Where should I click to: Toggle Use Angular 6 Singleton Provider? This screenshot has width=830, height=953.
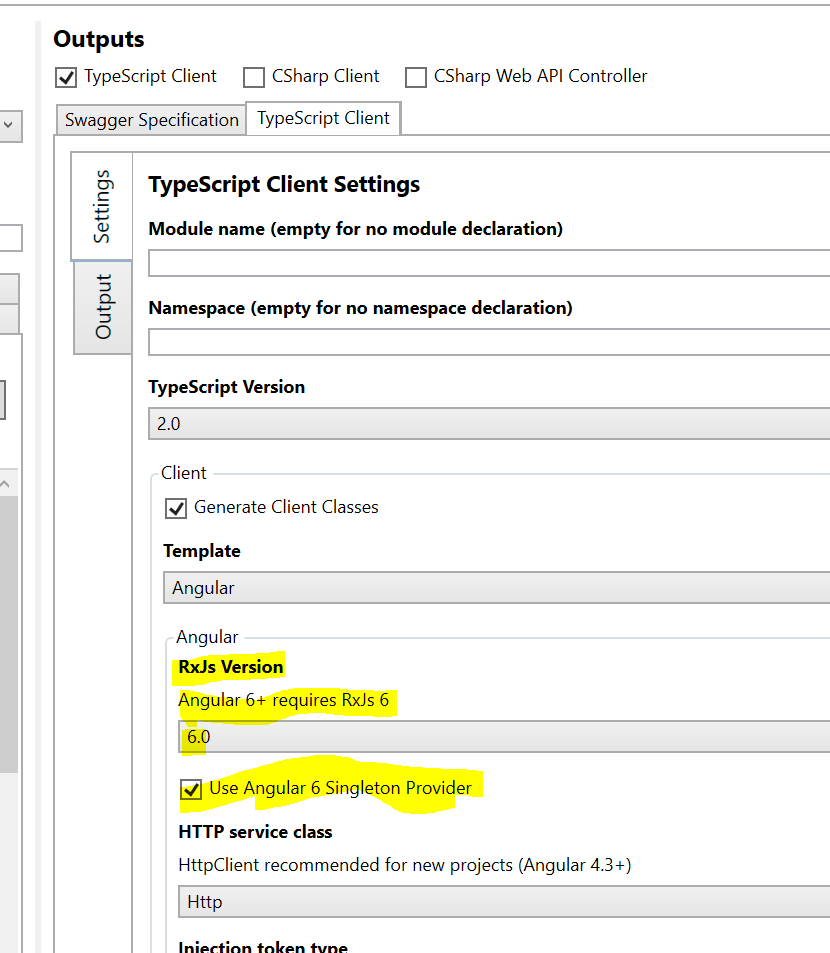click(191, 789)
